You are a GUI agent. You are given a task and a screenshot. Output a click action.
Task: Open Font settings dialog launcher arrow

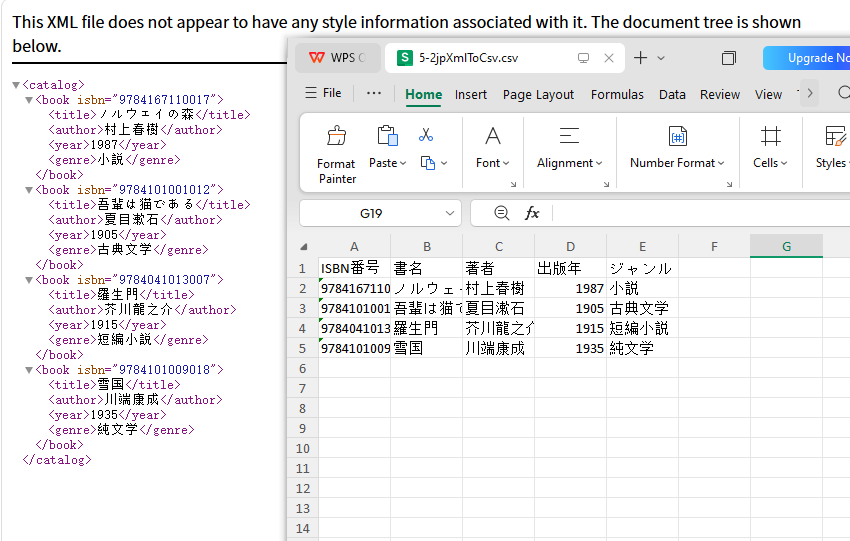click(513, 184)
